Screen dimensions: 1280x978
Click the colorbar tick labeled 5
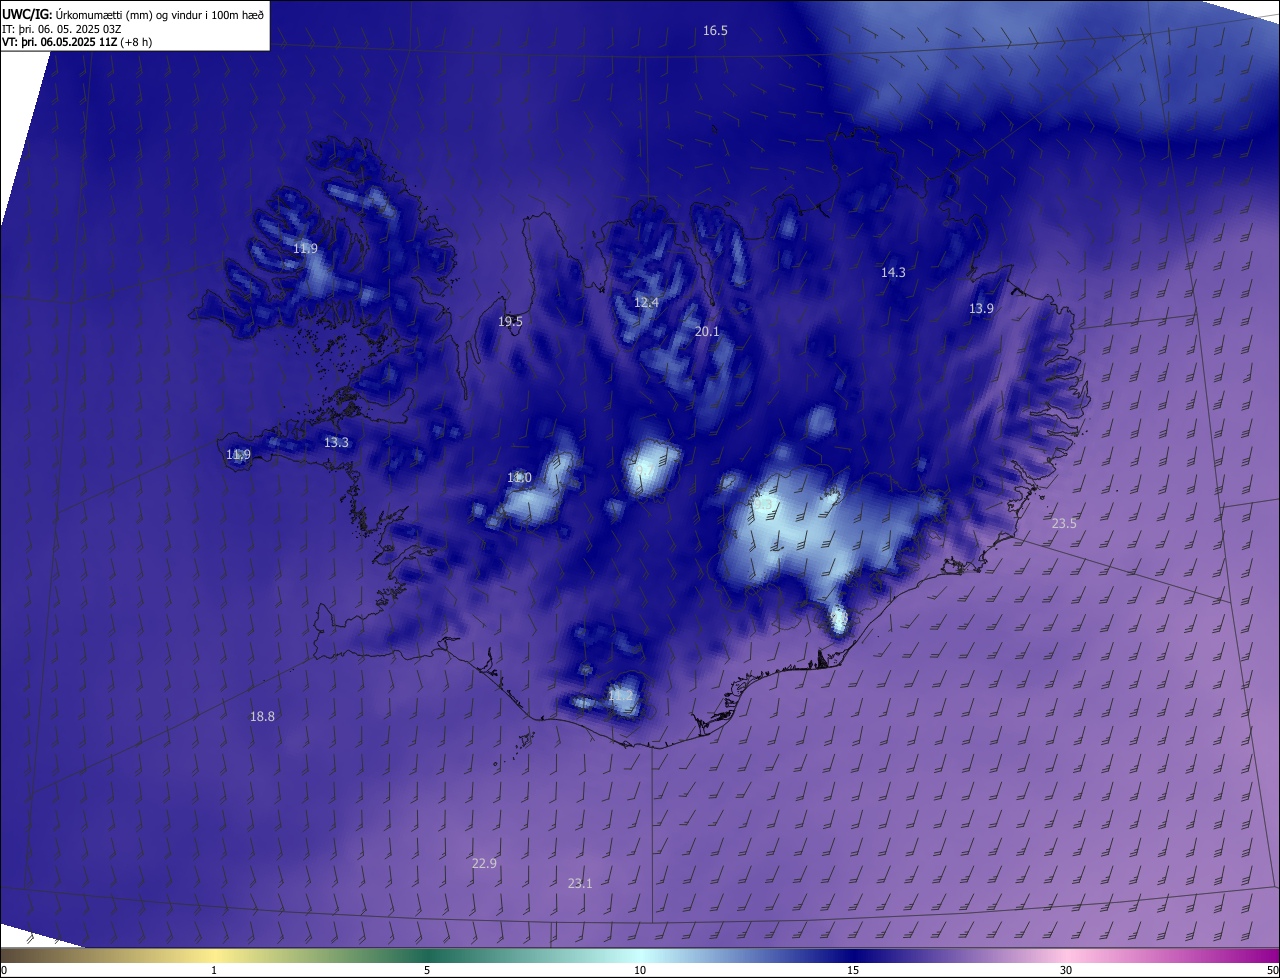pos(427,971)
